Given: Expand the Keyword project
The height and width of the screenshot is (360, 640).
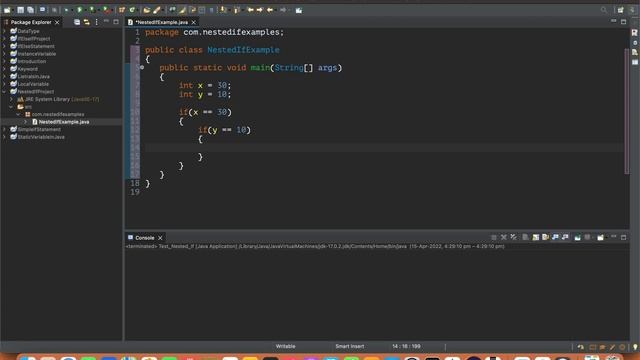Looking at the screenshot, I should (x=4, y=69).
